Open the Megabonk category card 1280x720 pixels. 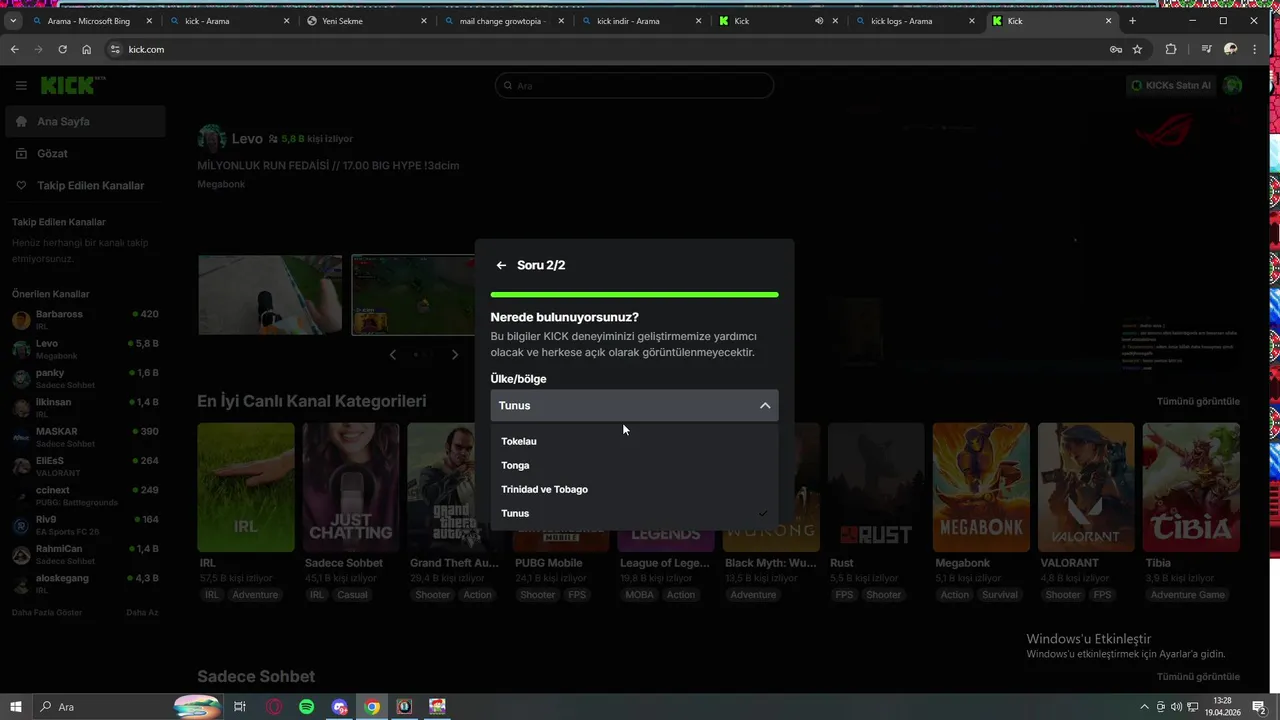pos(981,487)
